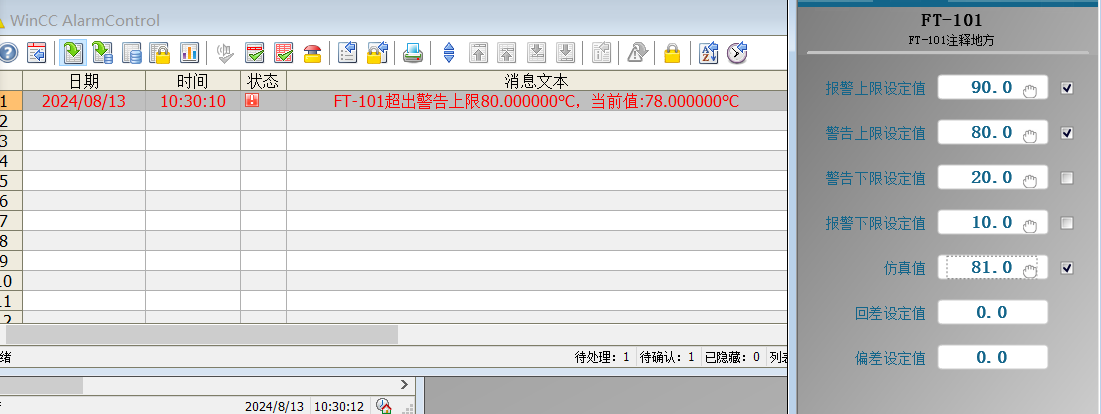Click the 消息文本 column header
The width and height of the screenshot is (1101, 414).
[536, 80]
